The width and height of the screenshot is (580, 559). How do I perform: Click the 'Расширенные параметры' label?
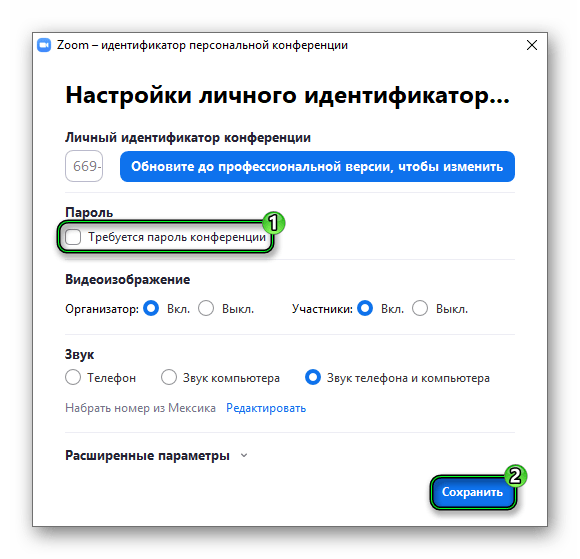coord(147,455)
